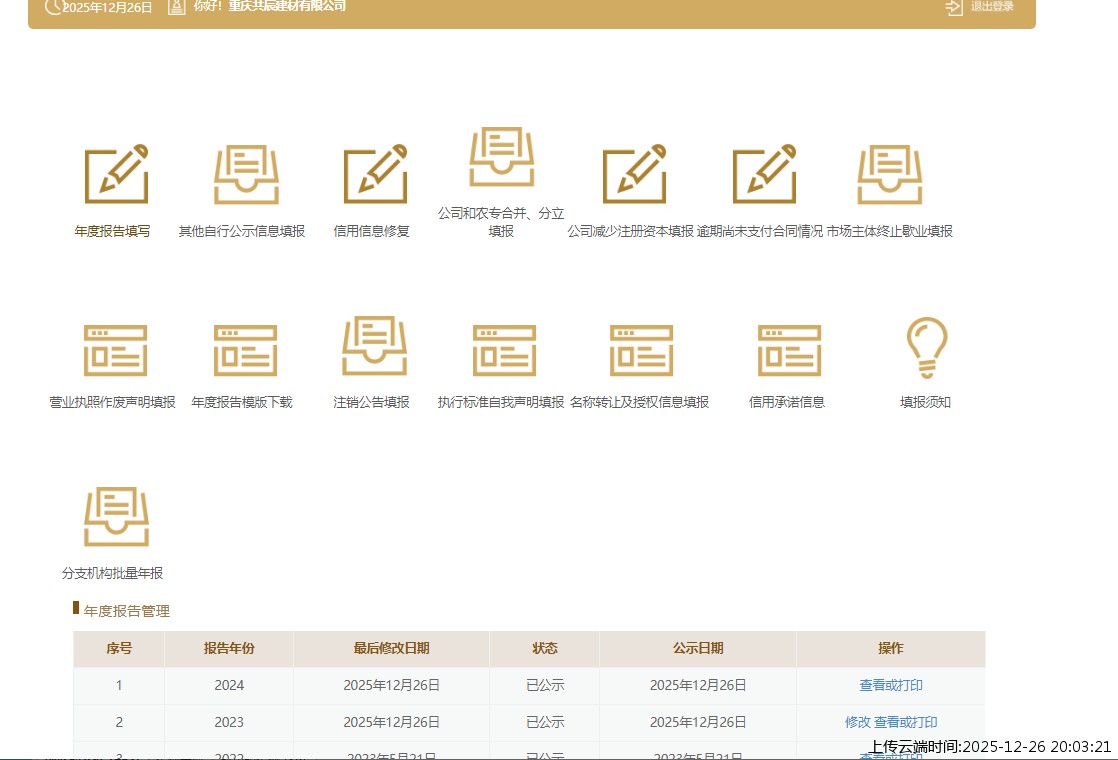The image size is (1118, 760).
Task: Select 公司减少注册资本填报 icon
Action: (634, 176)
